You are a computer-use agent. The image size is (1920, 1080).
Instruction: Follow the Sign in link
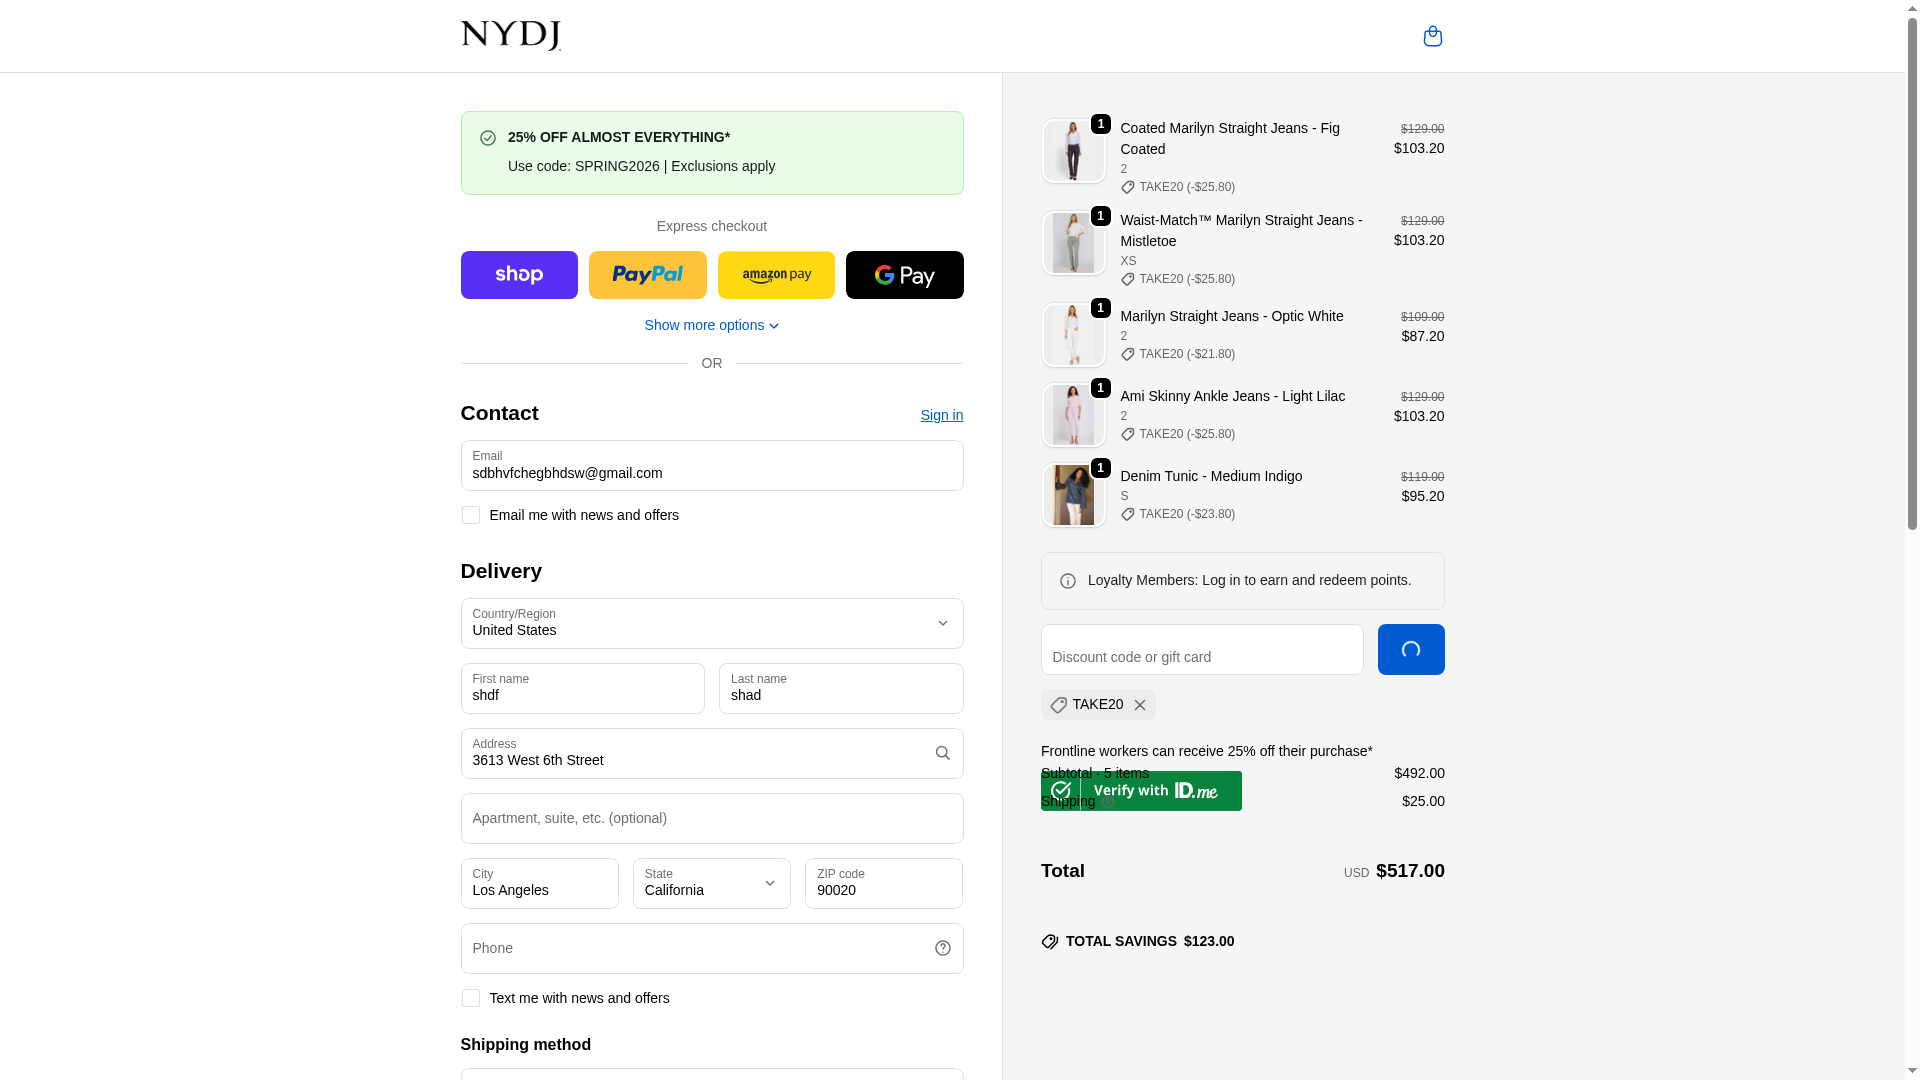[x=941, y=415]
